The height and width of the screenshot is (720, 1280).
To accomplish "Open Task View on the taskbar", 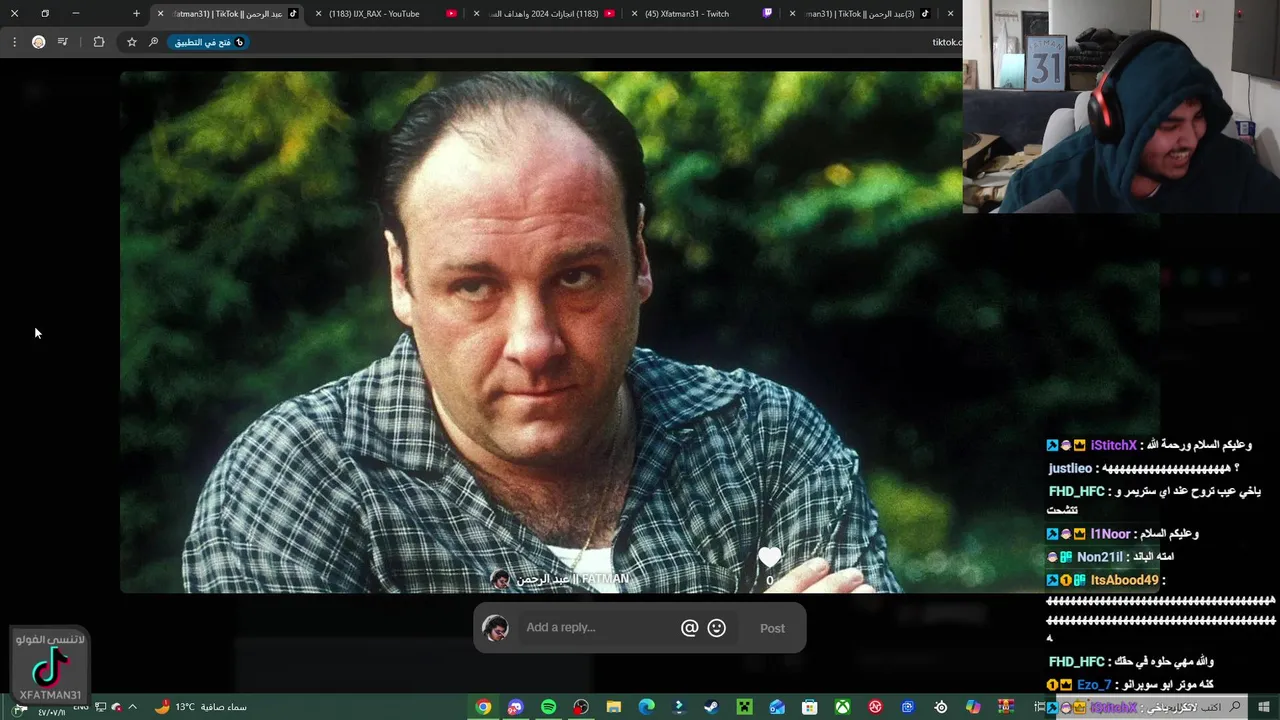I will 1039,707.
